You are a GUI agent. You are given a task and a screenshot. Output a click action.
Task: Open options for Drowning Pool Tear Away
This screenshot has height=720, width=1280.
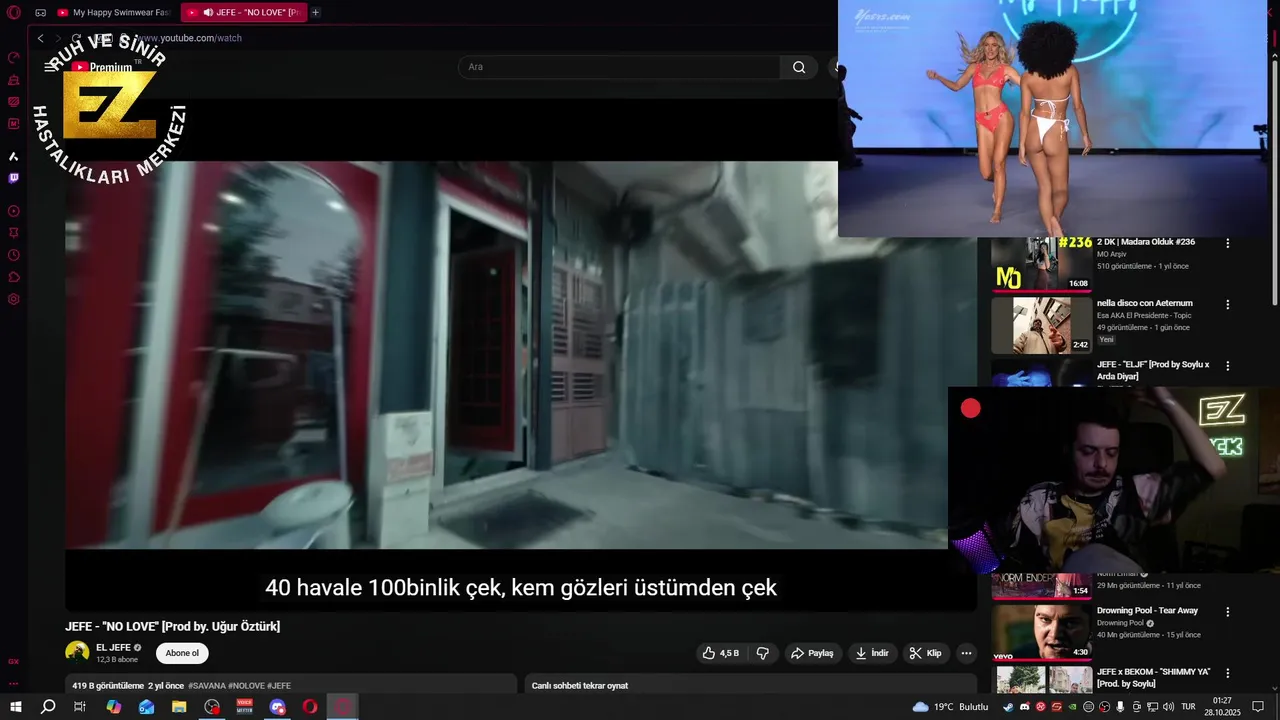point(1228,611)
